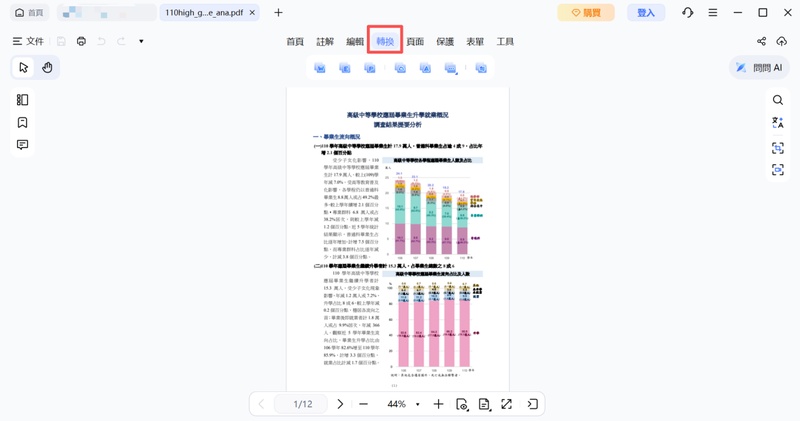Open the bookmarks panel
This screenshot has height=421, width=800.
[22, 122]
